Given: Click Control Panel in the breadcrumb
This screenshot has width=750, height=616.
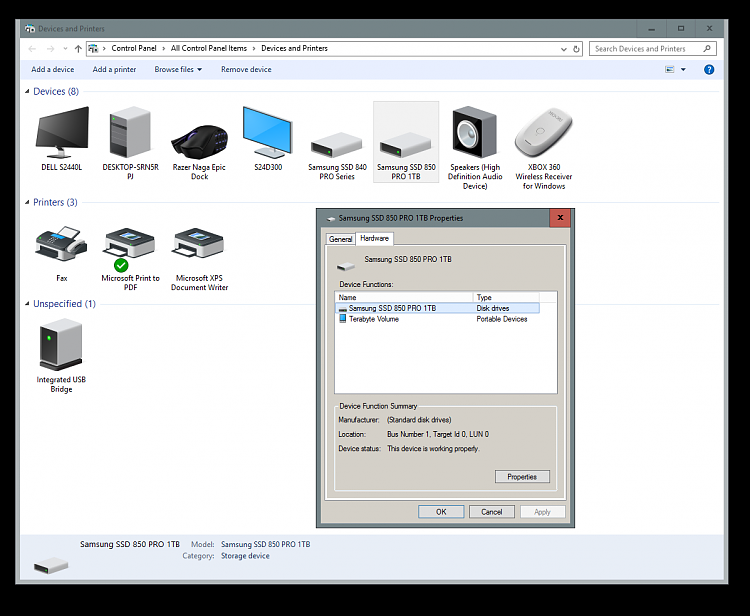Looking at the screenshot, I should [x=134, y=48].
